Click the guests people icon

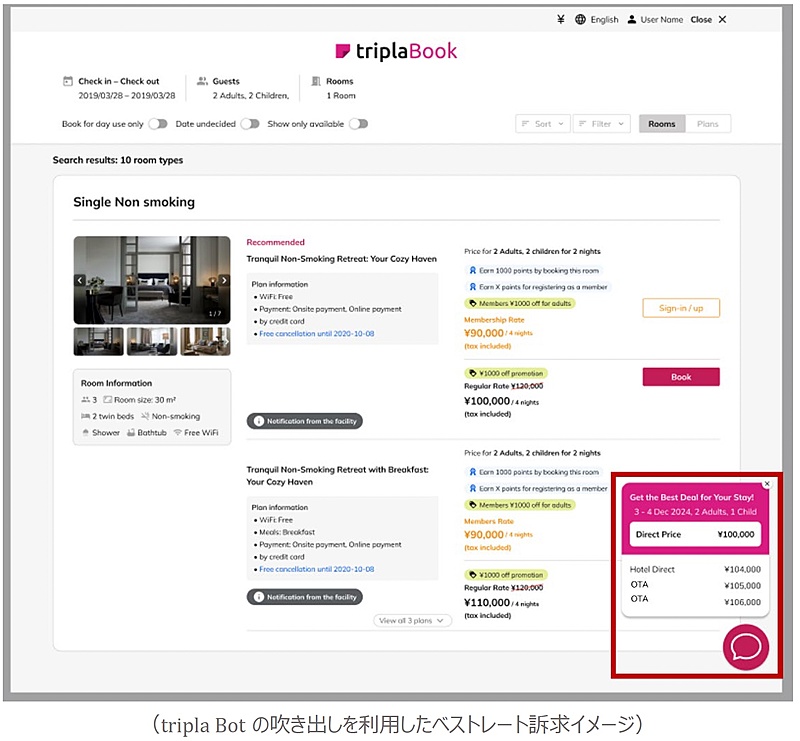[203, 81]
